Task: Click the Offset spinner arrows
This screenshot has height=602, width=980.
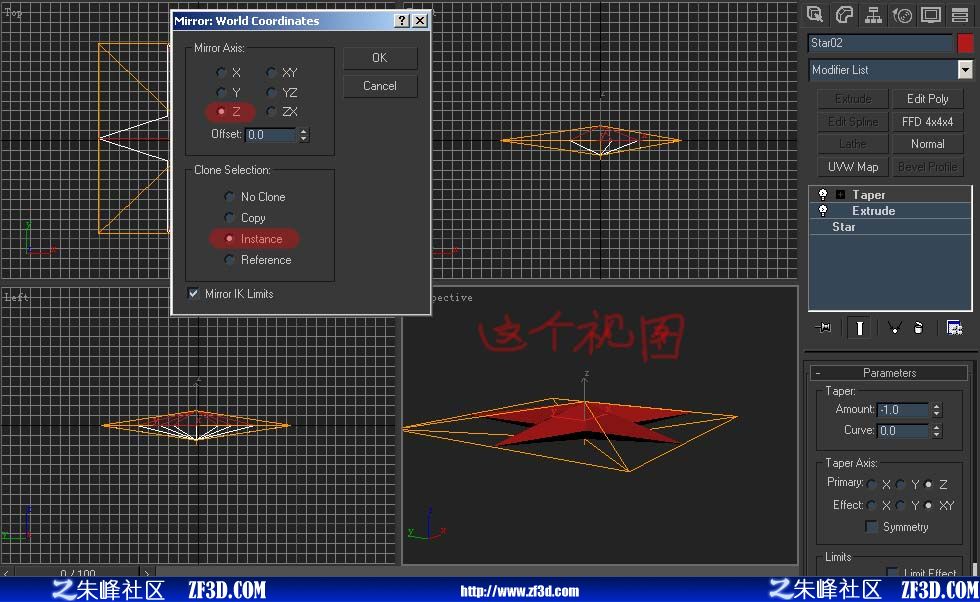Action: click(x=304, y=134)
